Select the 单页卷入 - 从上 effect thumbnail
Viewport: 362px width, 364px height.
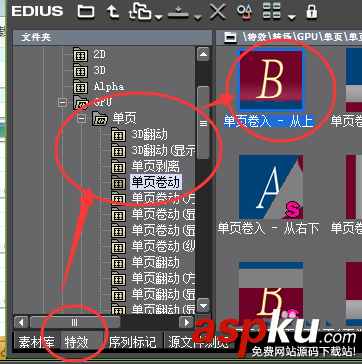click(x=271, y=80)
